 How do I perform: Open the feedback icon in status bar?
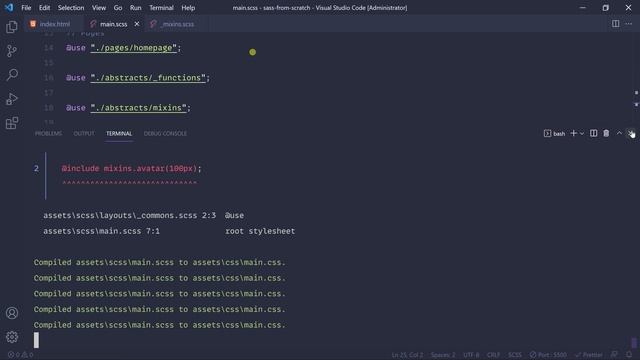tap(614, 355)
